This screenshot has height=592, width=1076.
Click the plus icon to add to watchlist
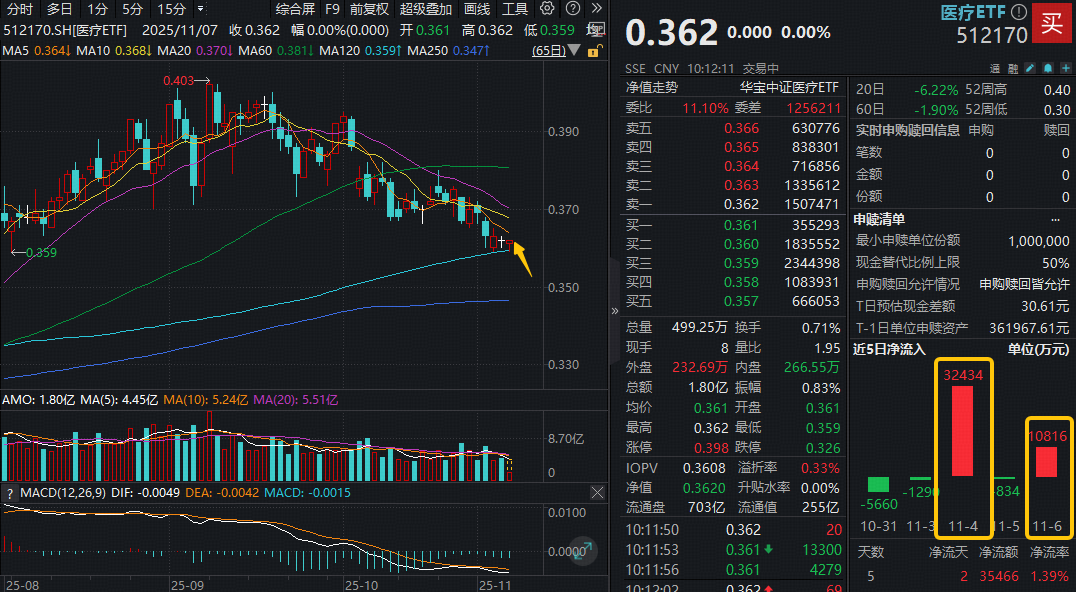tap(1065, 68)
